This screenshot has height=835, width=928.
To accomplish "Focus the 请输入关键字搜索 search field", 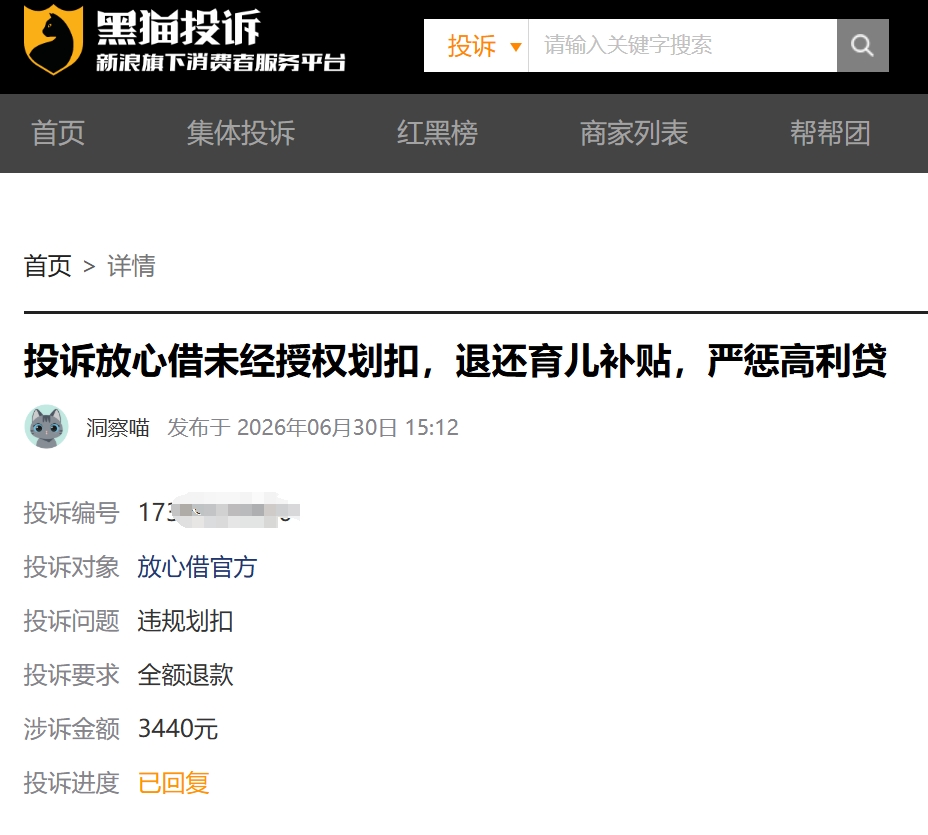I will click(682, 46).
